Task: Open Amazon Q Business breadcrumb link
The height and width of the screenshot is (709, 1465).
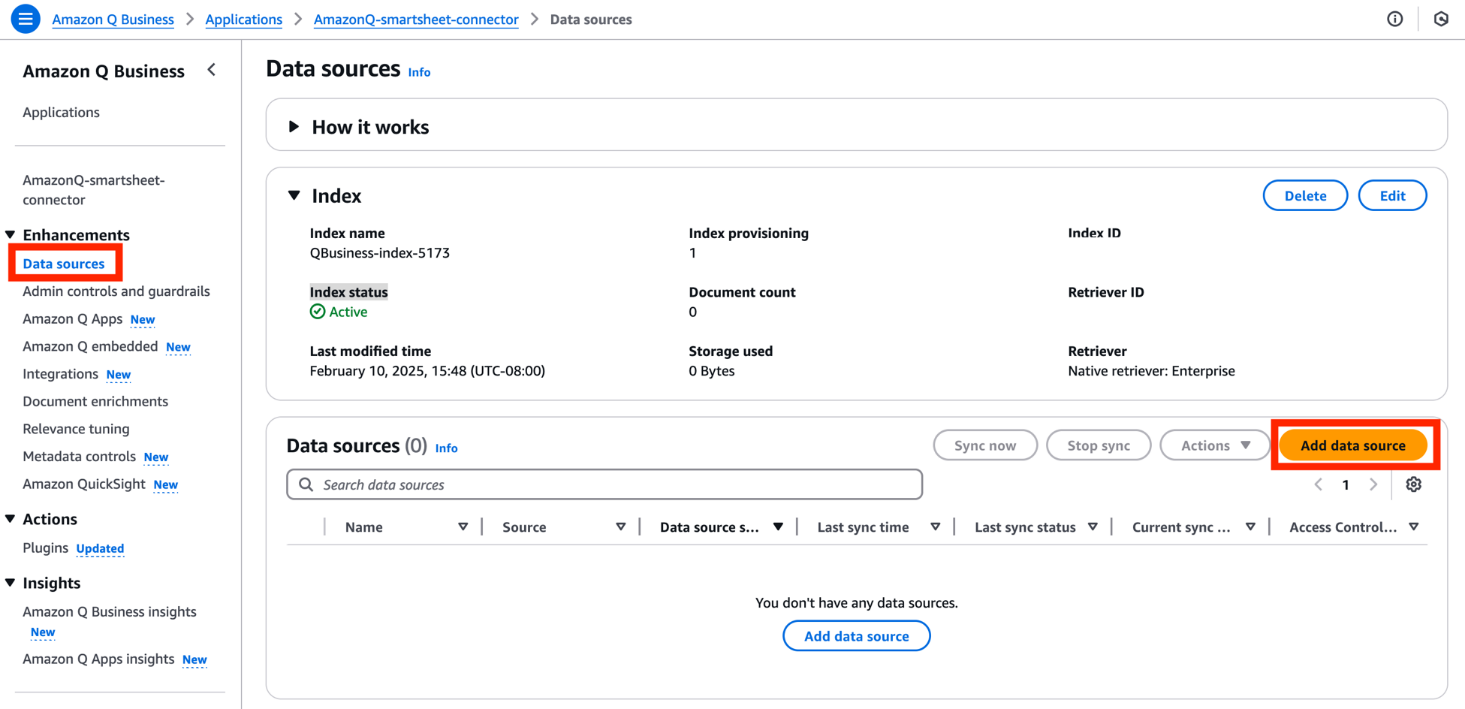Action: 113,19
